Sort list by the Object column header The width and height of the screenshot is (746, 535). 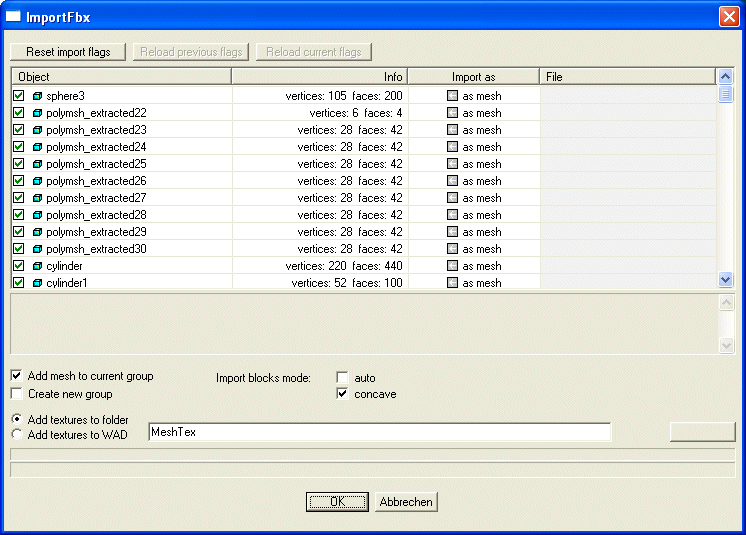click(120, 76)
